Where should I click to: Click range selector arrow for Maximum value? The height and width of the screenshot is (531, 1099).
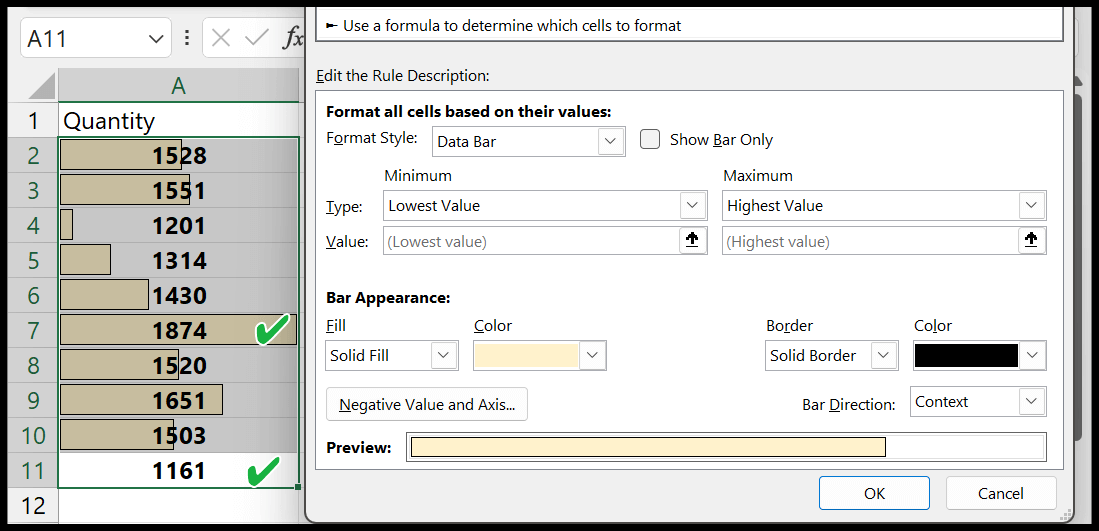click(1030, 240)
